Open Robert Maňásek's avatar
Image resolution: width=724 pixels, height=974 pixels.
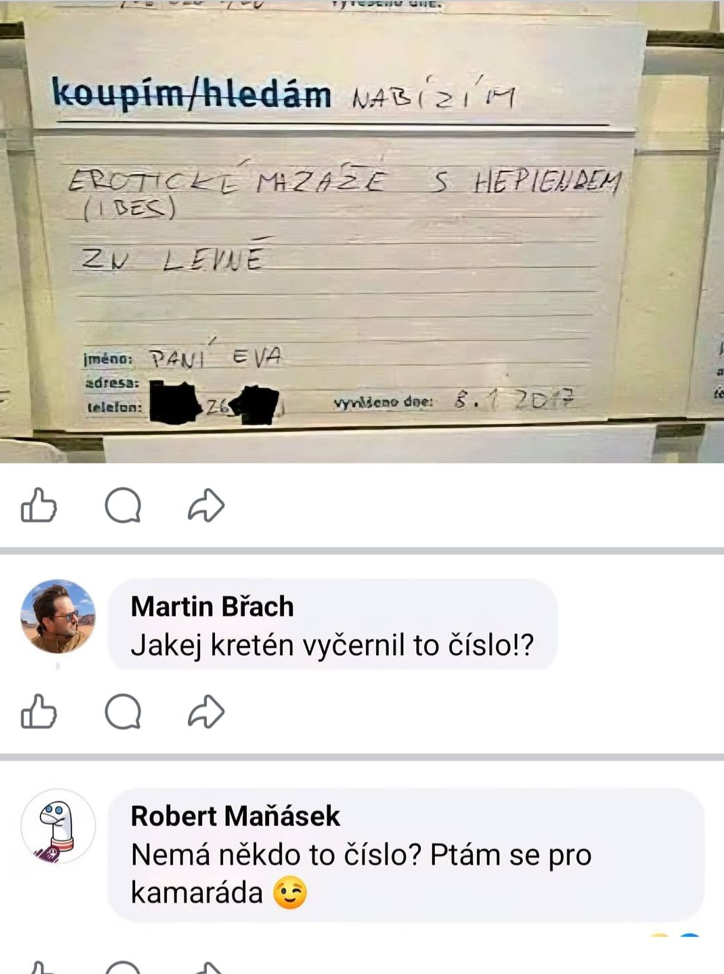[x=58, y=826]
